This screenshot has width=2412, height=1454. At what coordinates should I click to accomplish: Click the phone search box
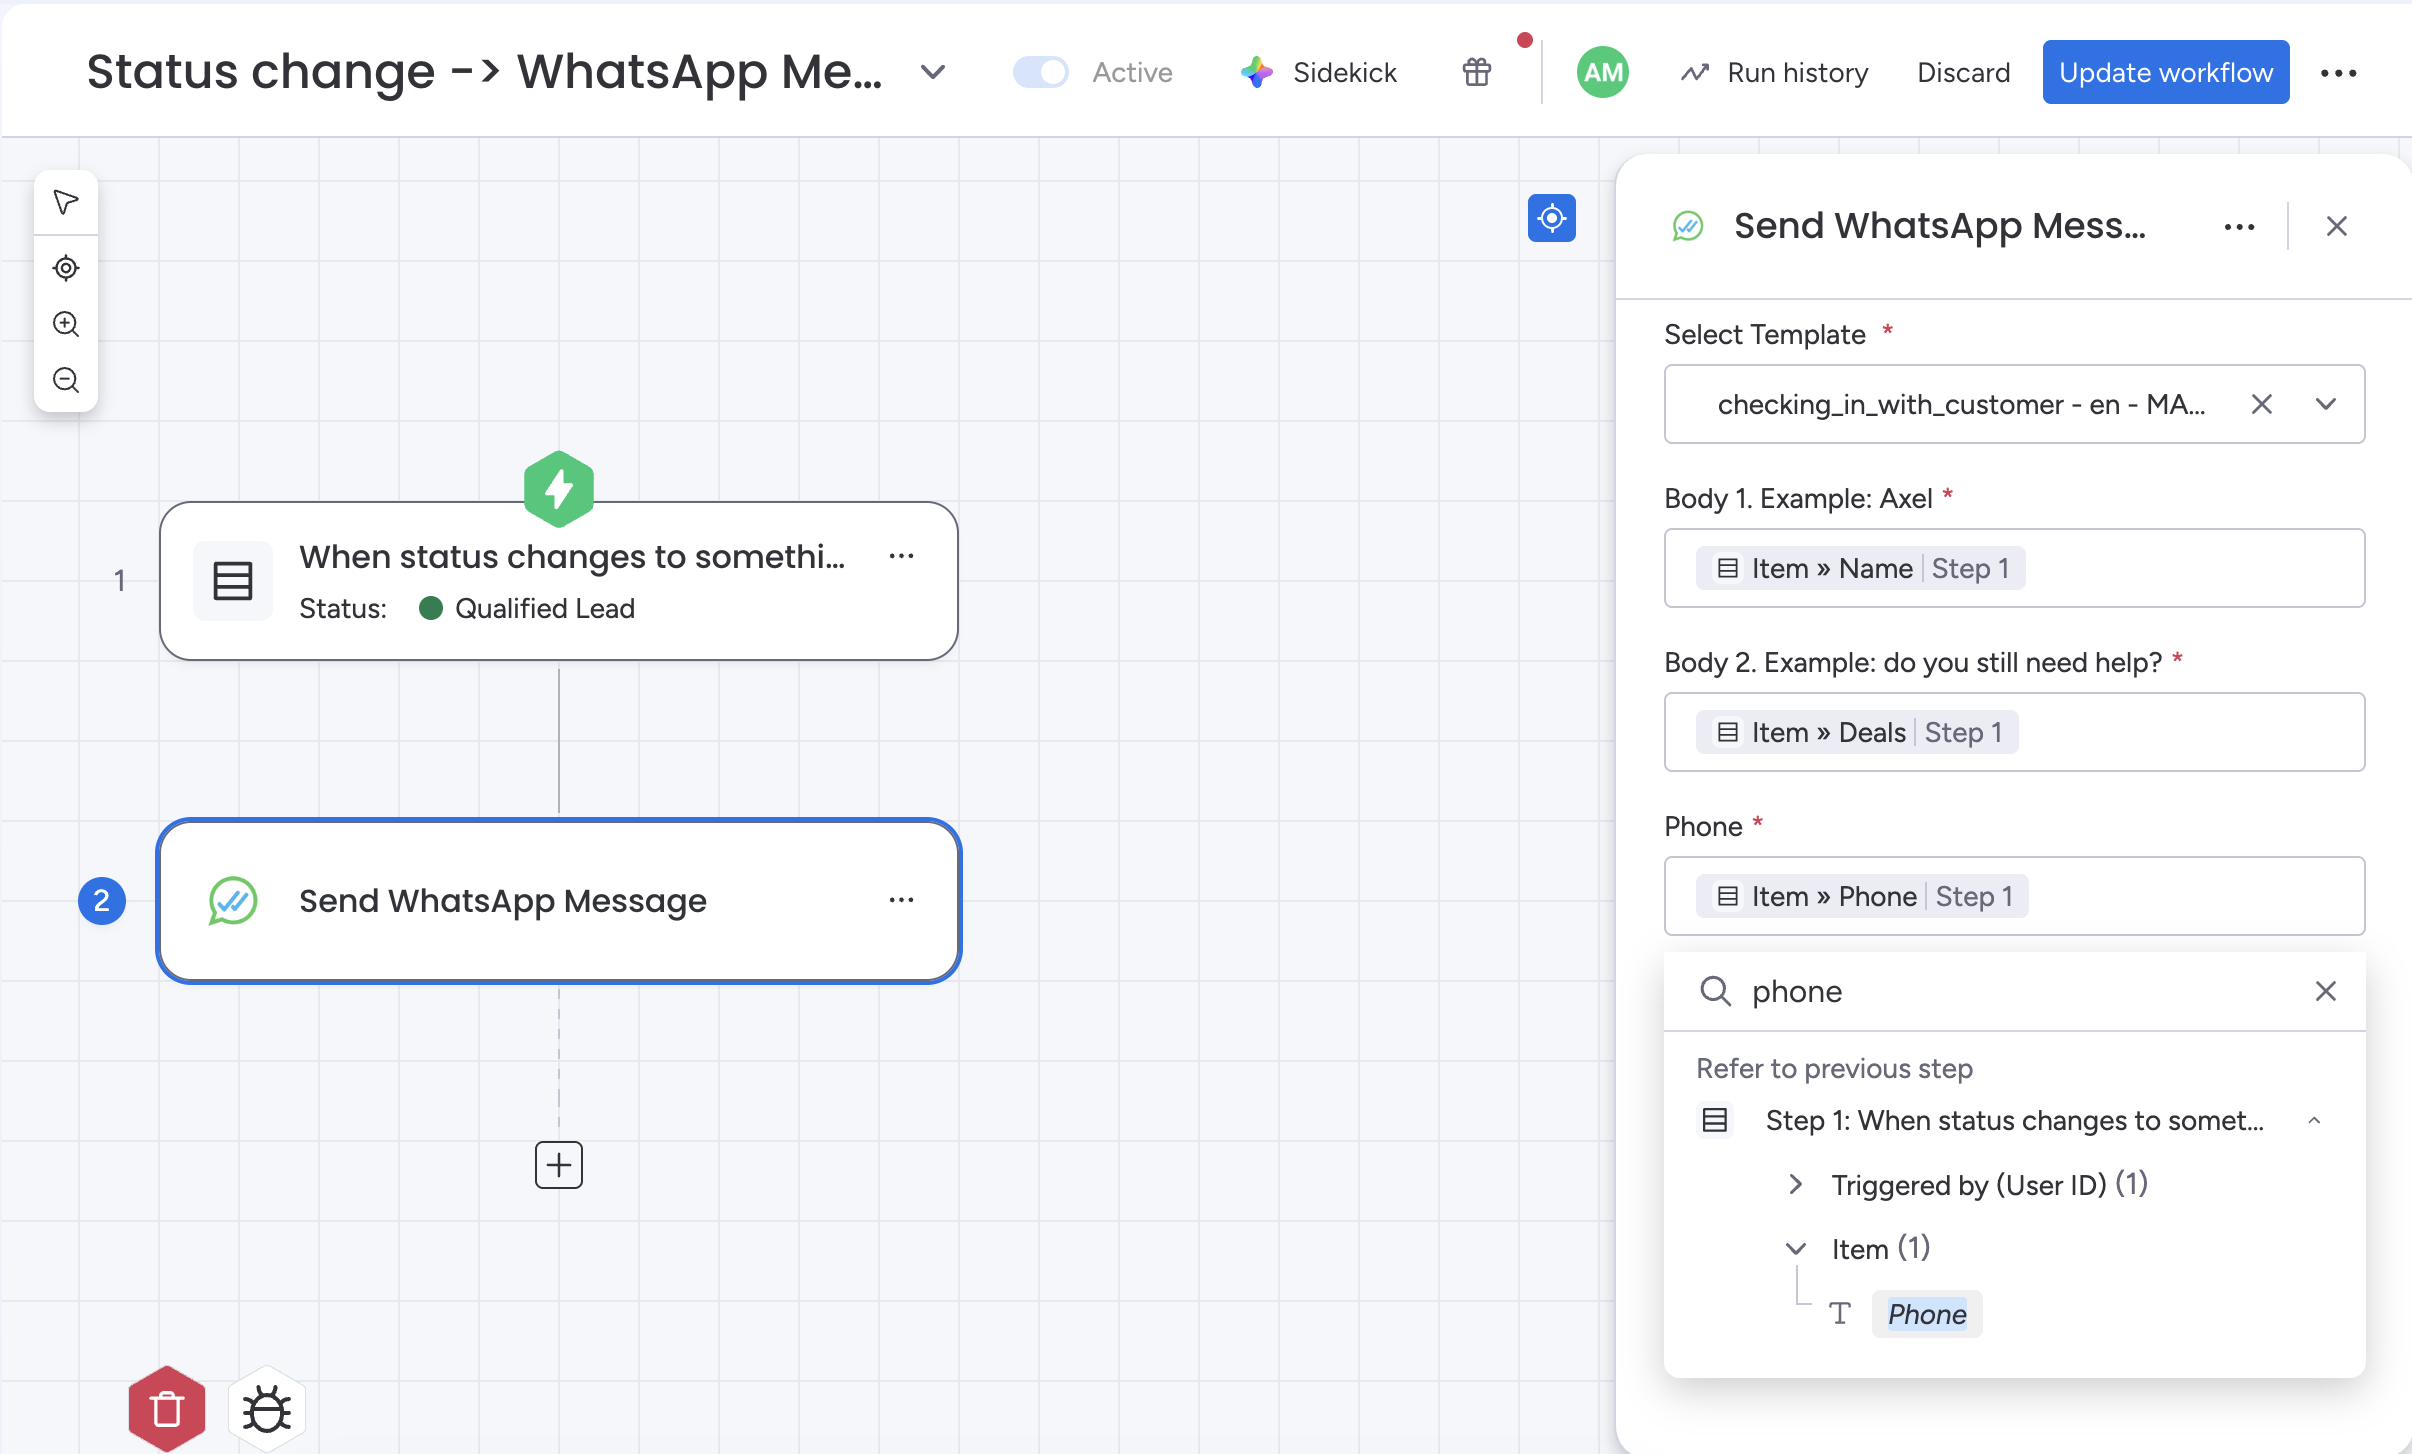click(2014, 991)
